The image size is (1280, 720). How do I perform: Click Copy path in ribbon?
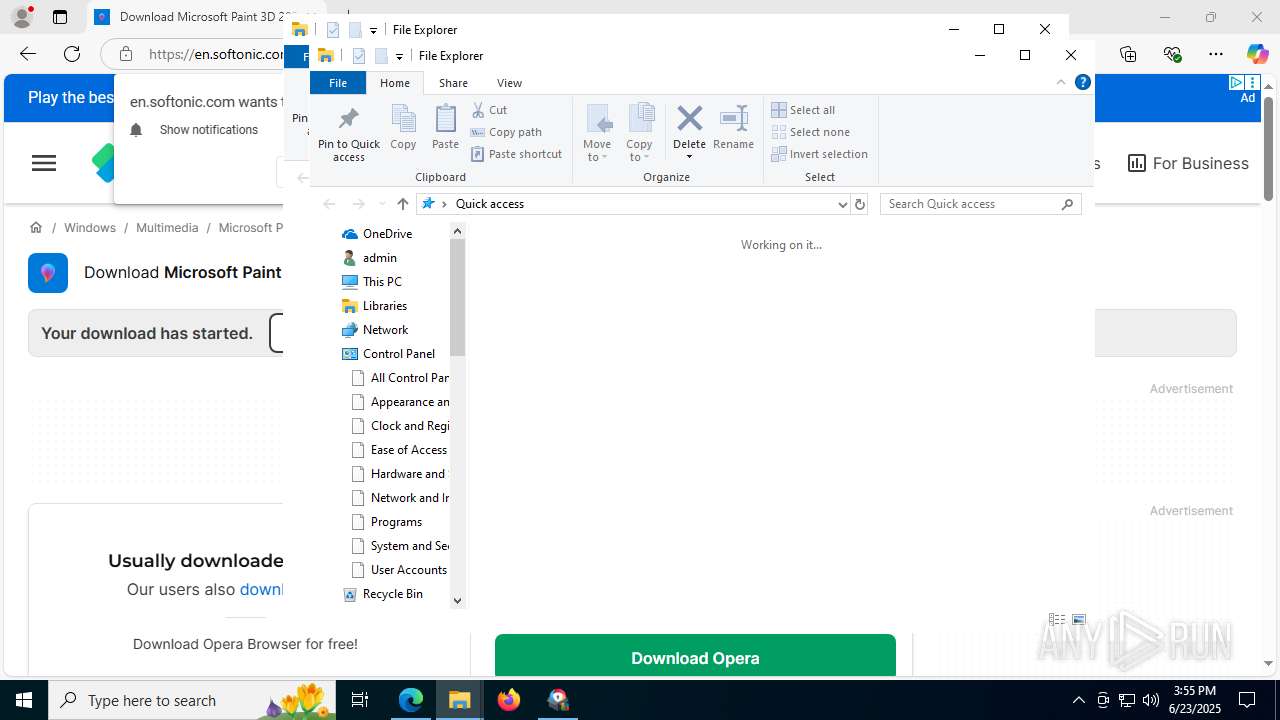[506, 132]
